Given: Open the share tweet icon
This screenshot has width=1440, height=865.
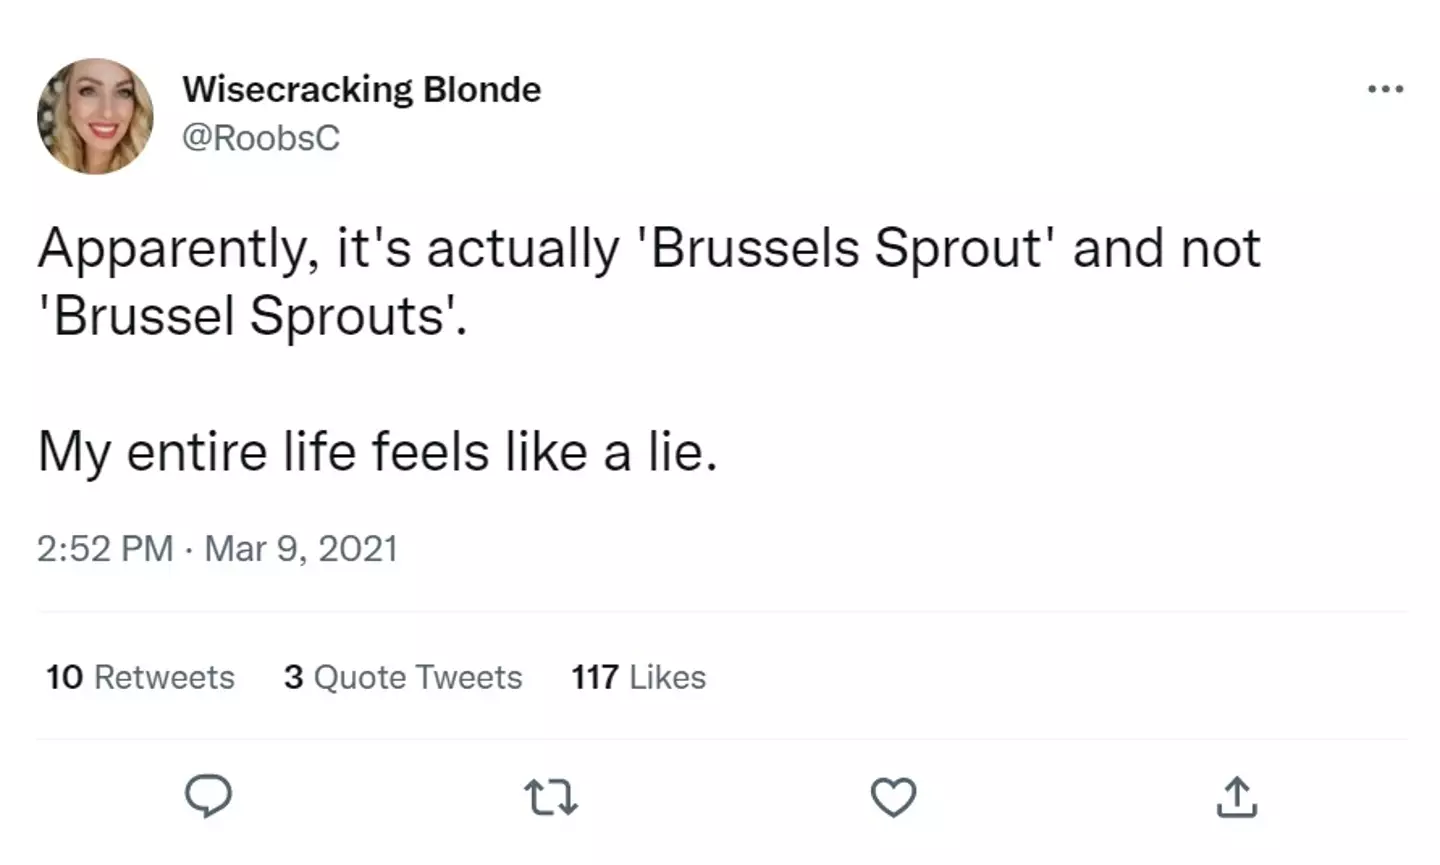Looking at the screenshot, I should click(1236, 797).
